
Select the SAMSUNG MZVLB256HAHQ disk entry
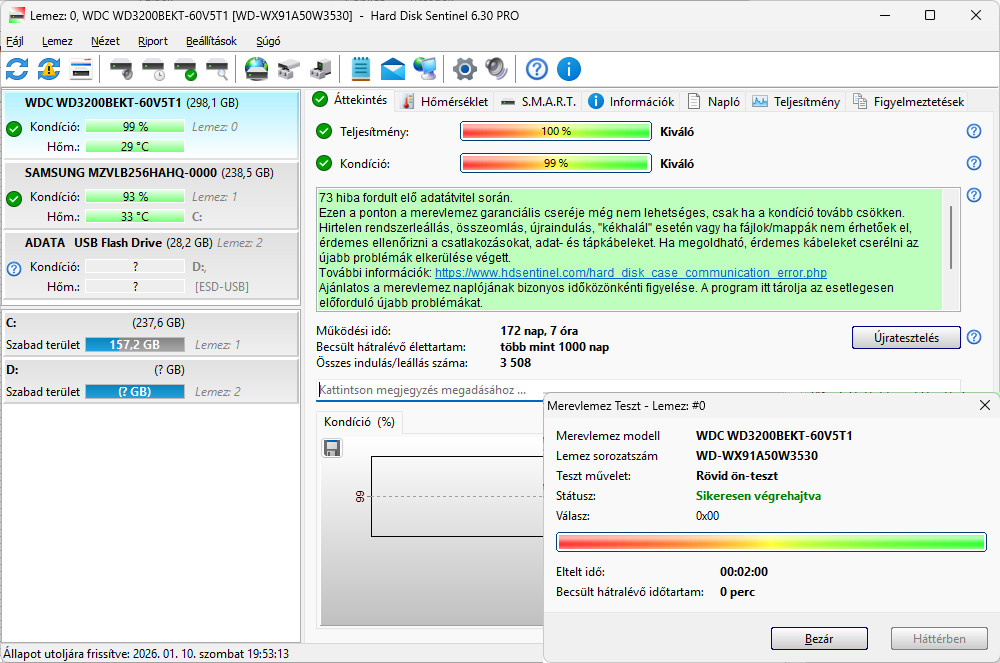(120, 172)
